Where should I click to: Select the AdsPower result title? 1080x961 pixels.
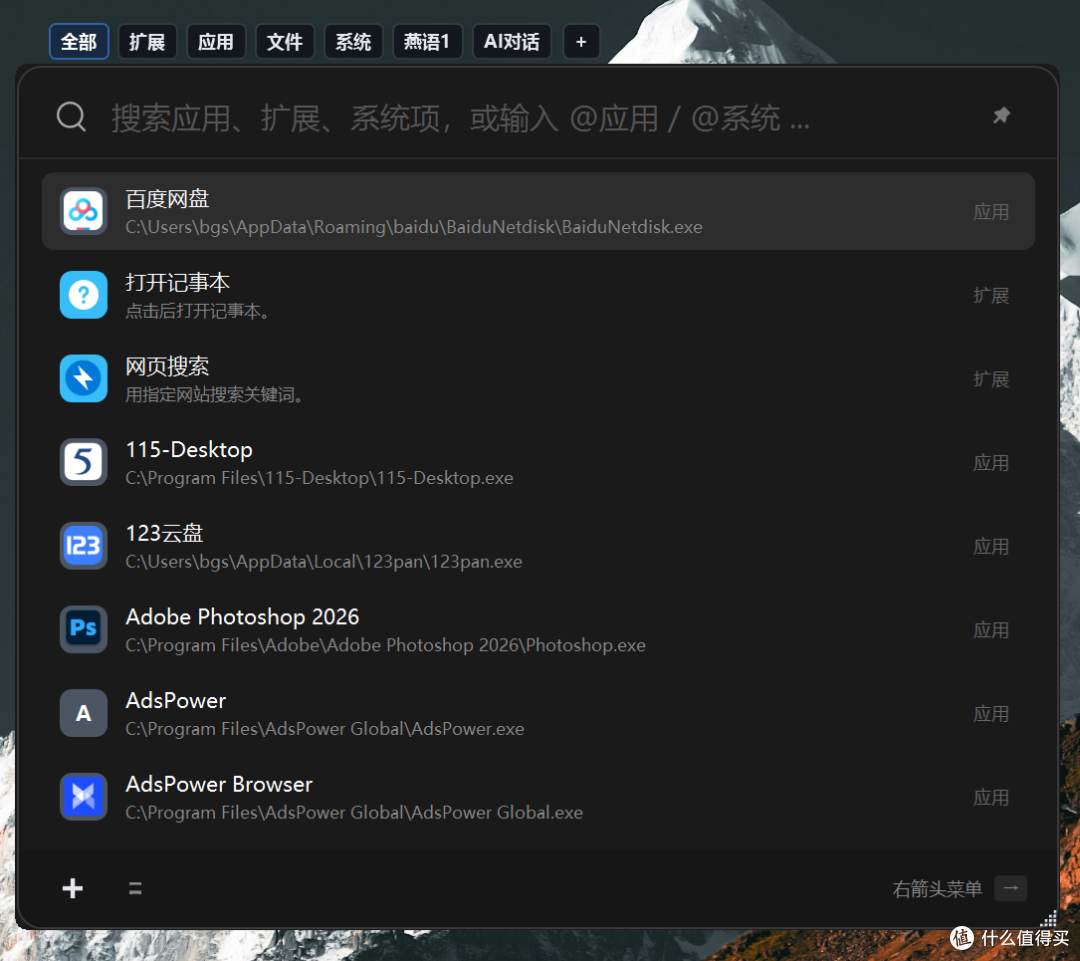176,701
